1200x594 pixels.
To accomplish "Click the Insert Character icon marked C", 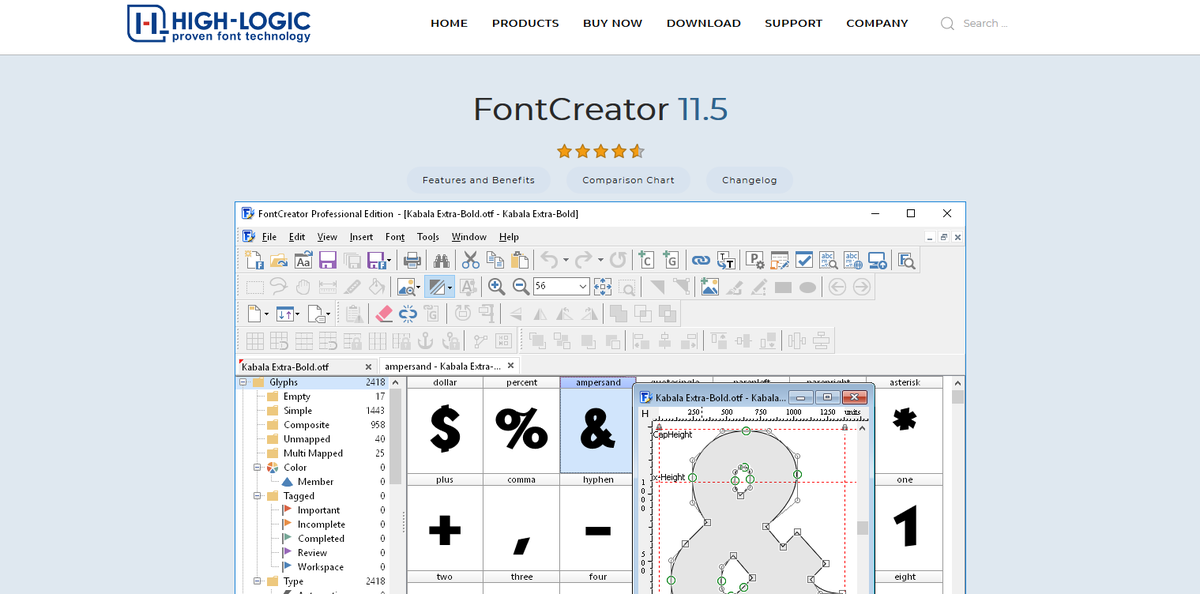I will 645,260.
